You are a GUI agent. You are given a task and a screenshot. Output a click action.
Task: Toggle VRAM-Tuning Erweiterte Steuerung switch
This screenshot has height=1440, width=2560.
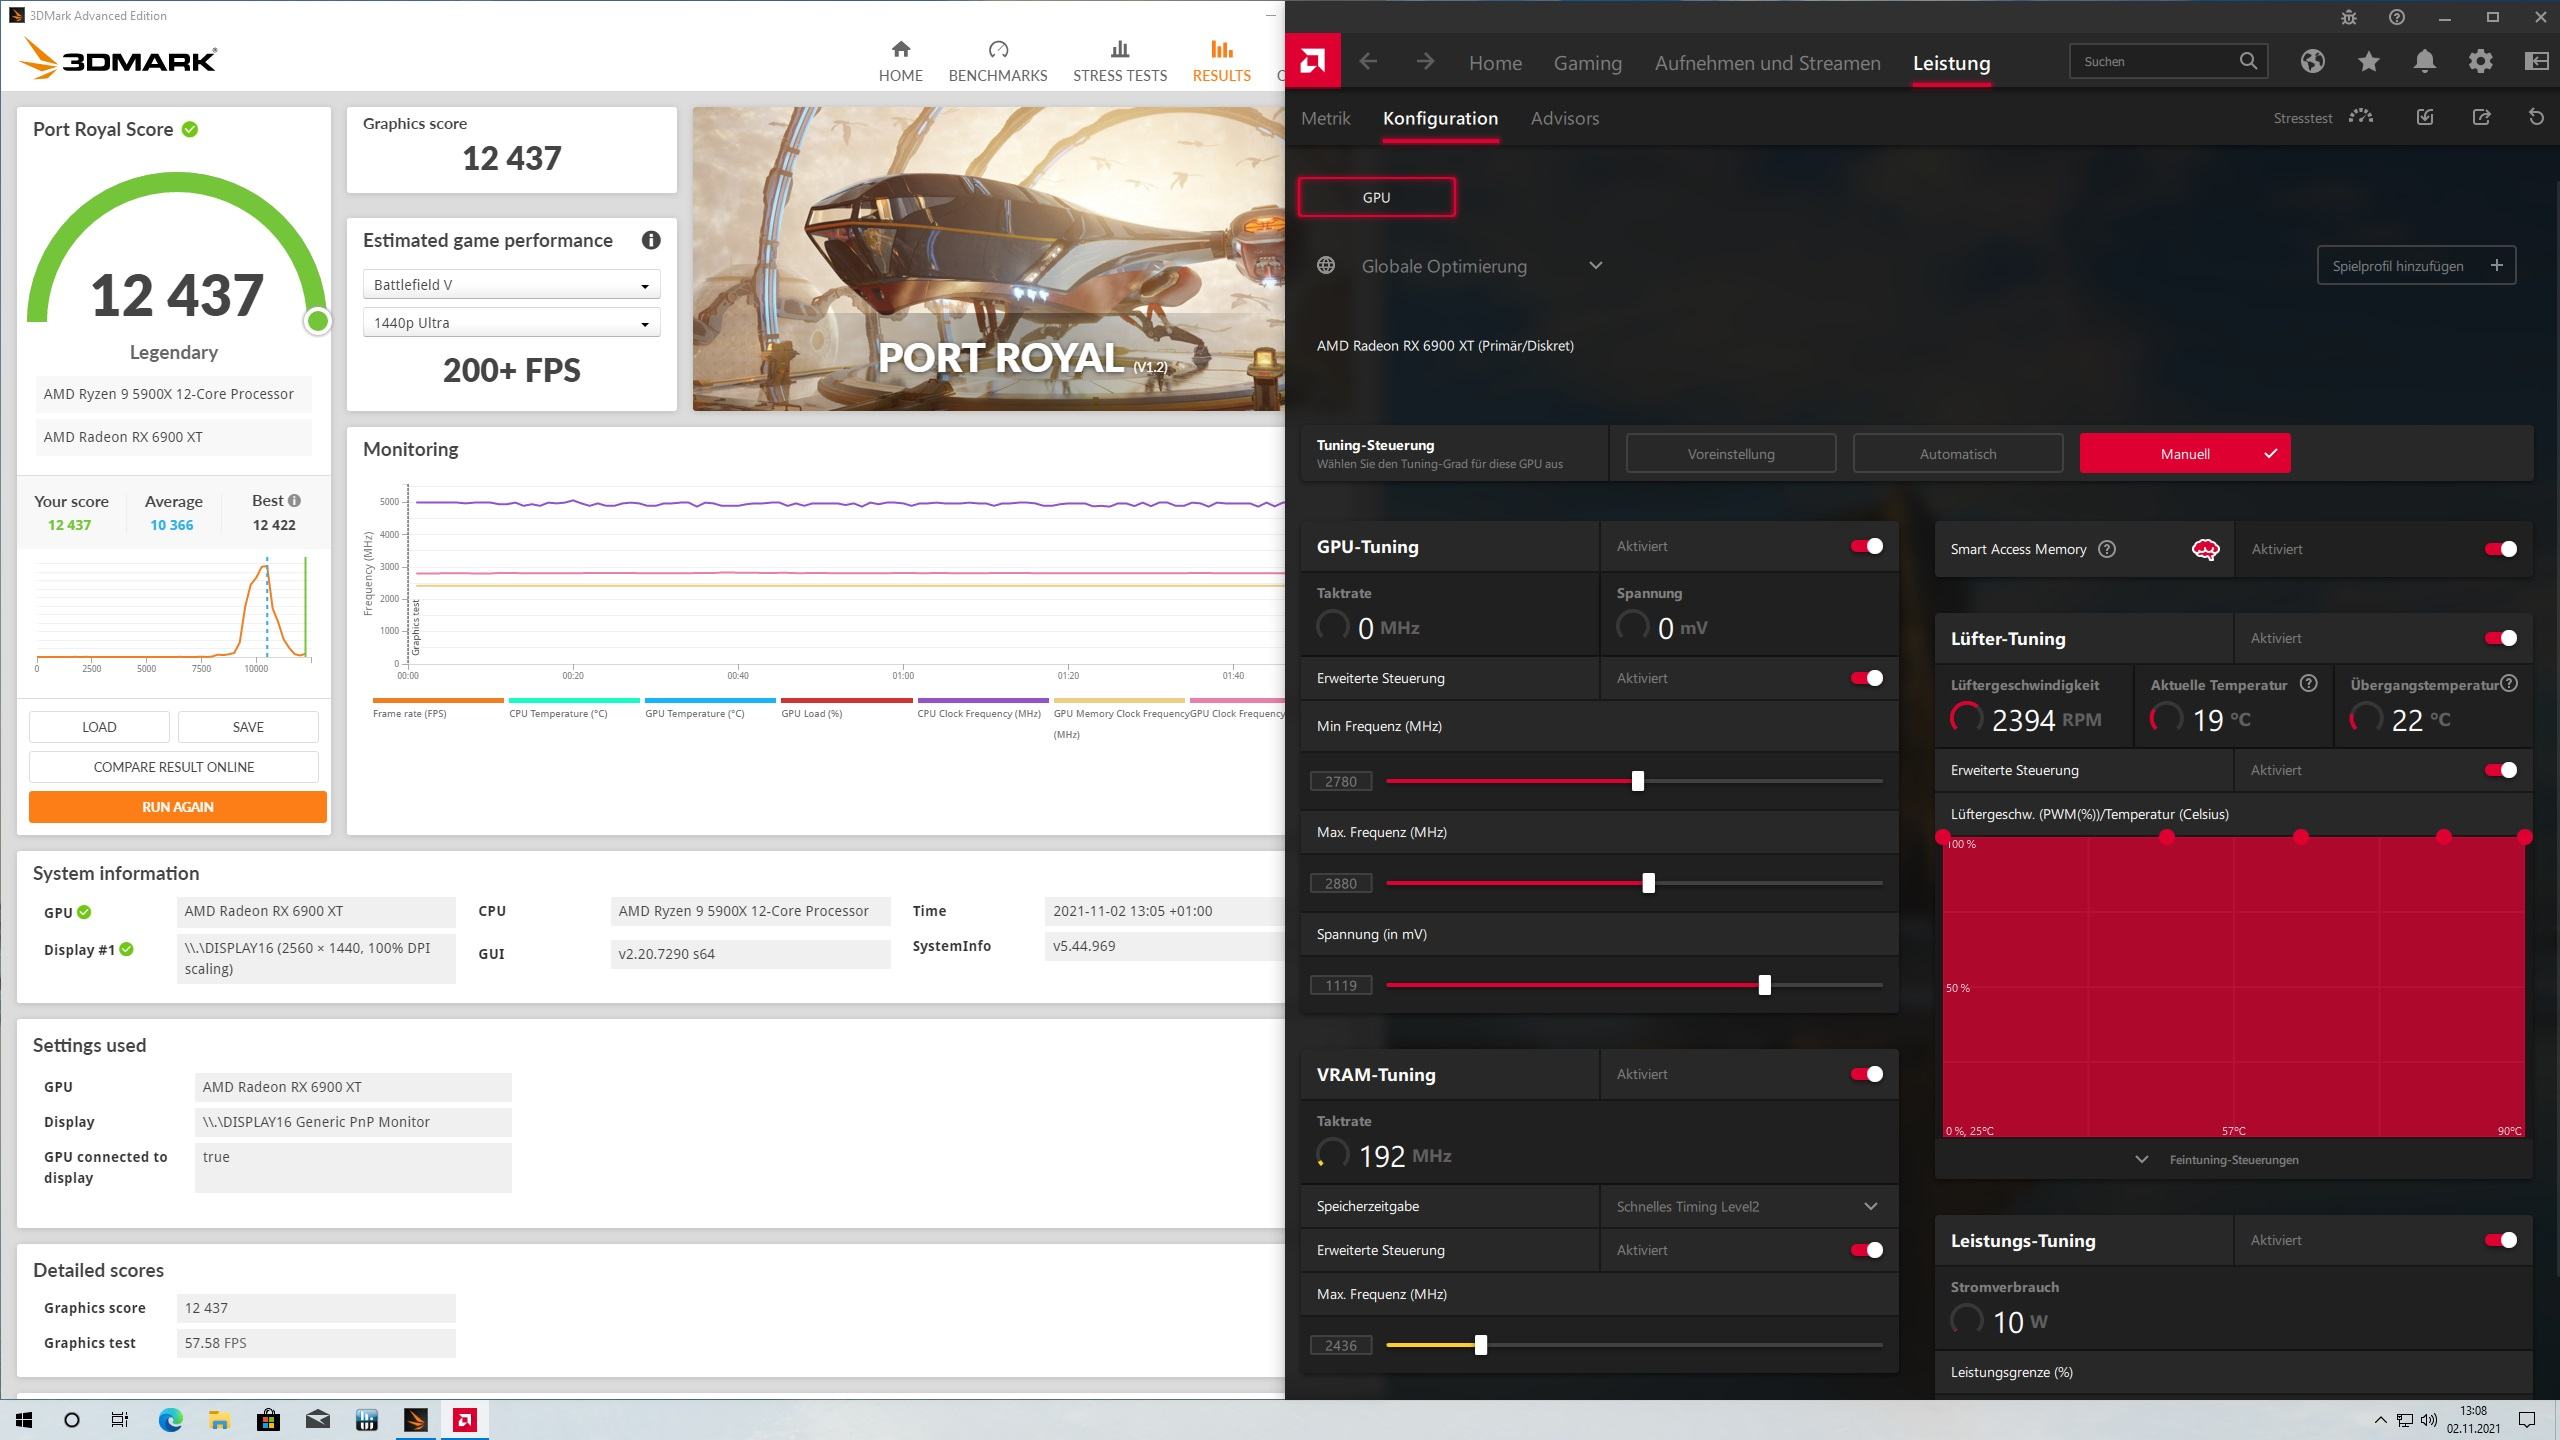(x=1866, y=1250)
